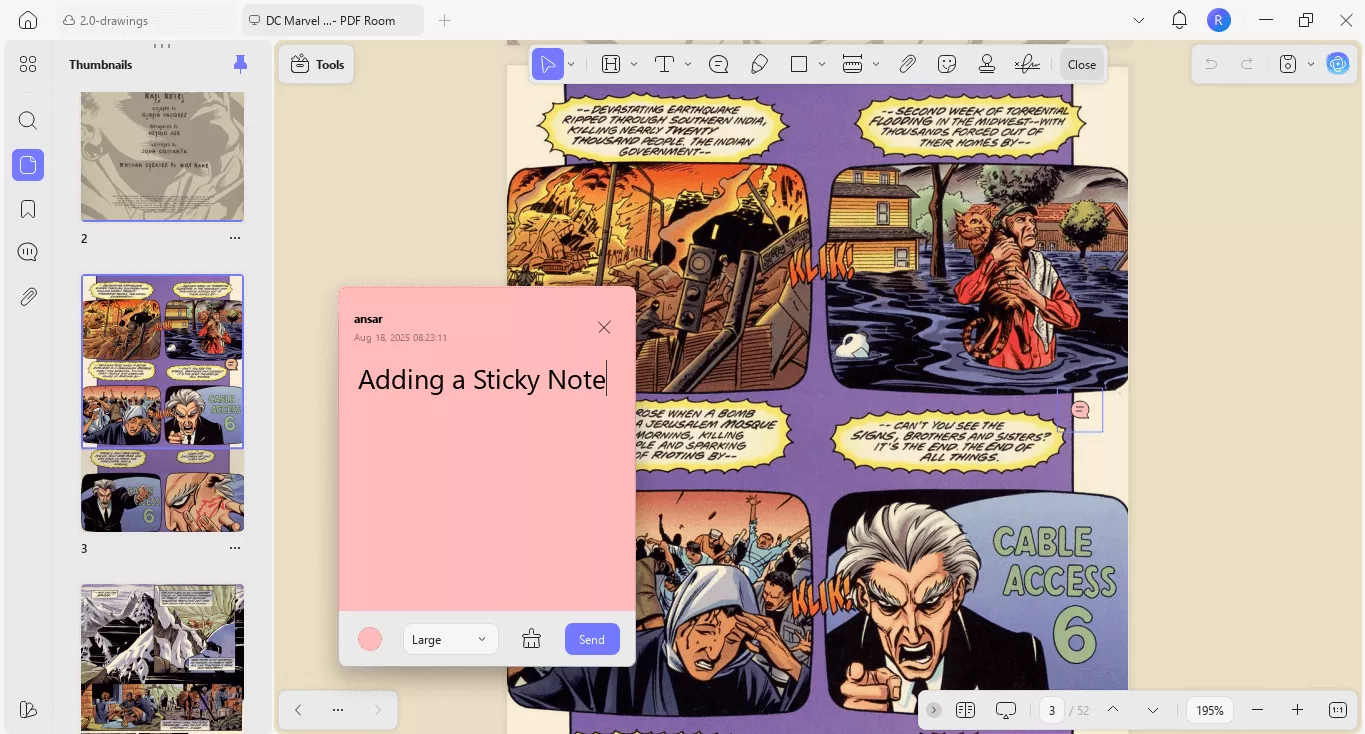Select page 3 thumbnail

point(162,403)
